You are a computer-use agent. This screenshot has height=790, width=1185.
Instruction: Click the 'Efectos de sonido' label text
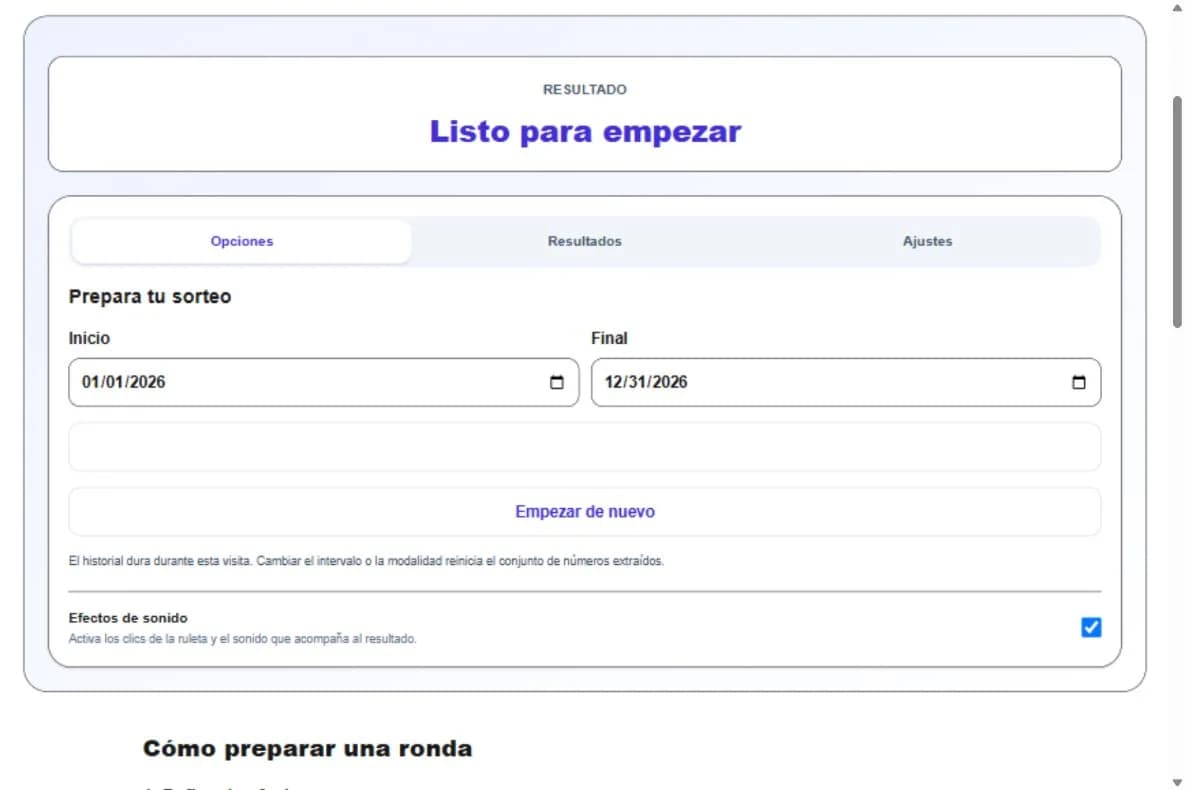tap(128, 618)
